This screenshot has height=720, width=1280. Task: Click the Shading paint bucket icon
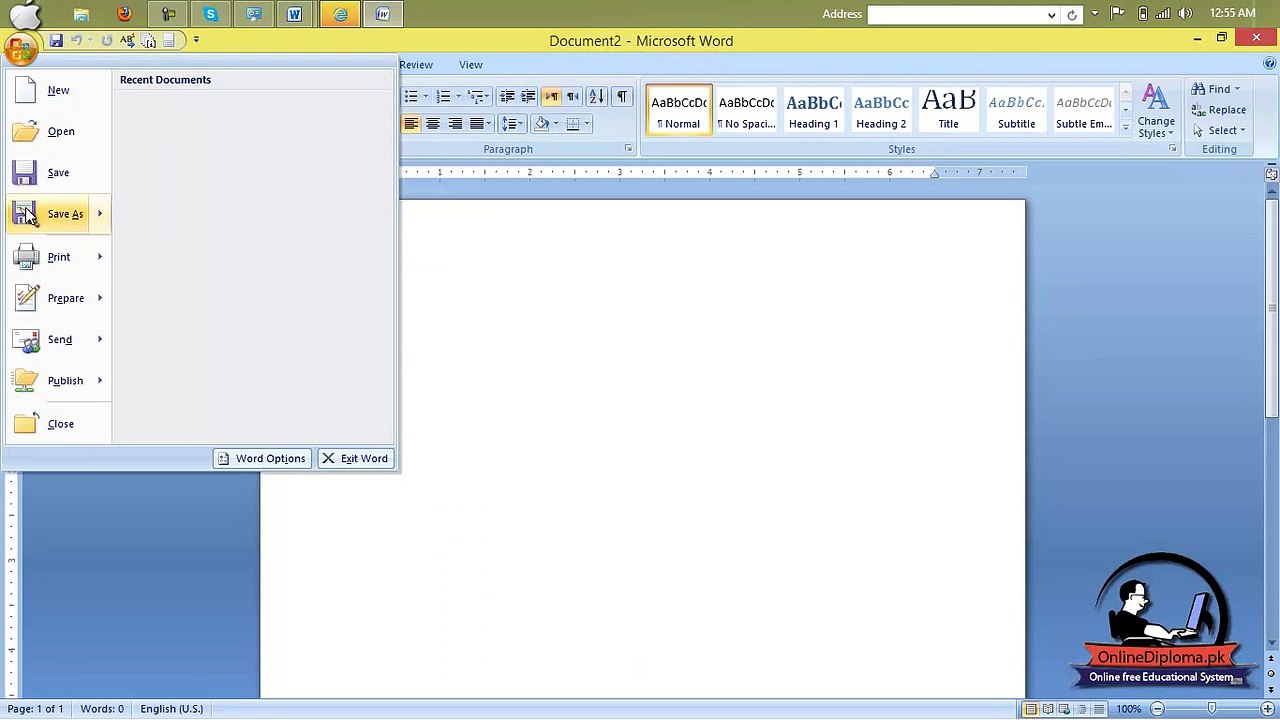[542, 124]
